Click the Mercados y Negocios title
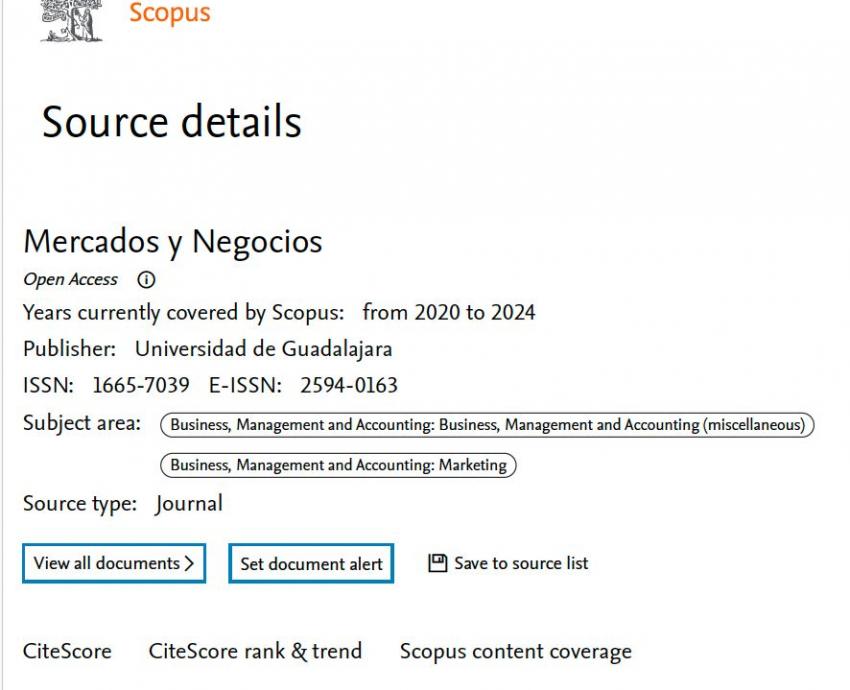 point(173,242)
